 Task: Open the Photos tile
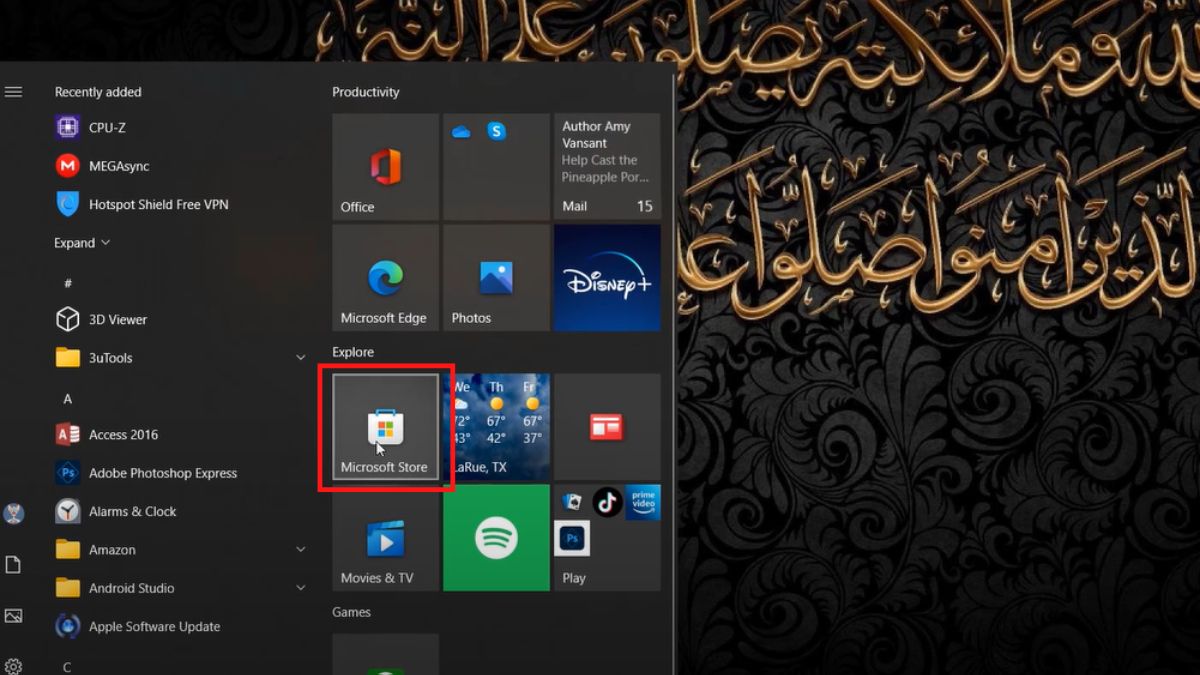(496, 277)
